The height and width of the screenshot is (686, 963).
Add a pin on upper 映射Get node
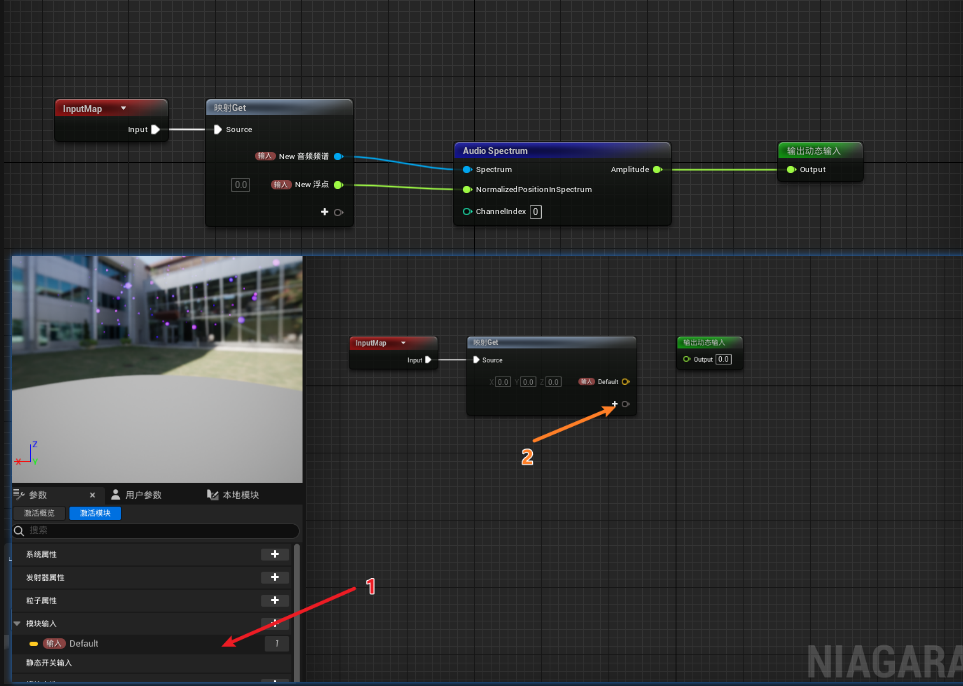[324, 212]
